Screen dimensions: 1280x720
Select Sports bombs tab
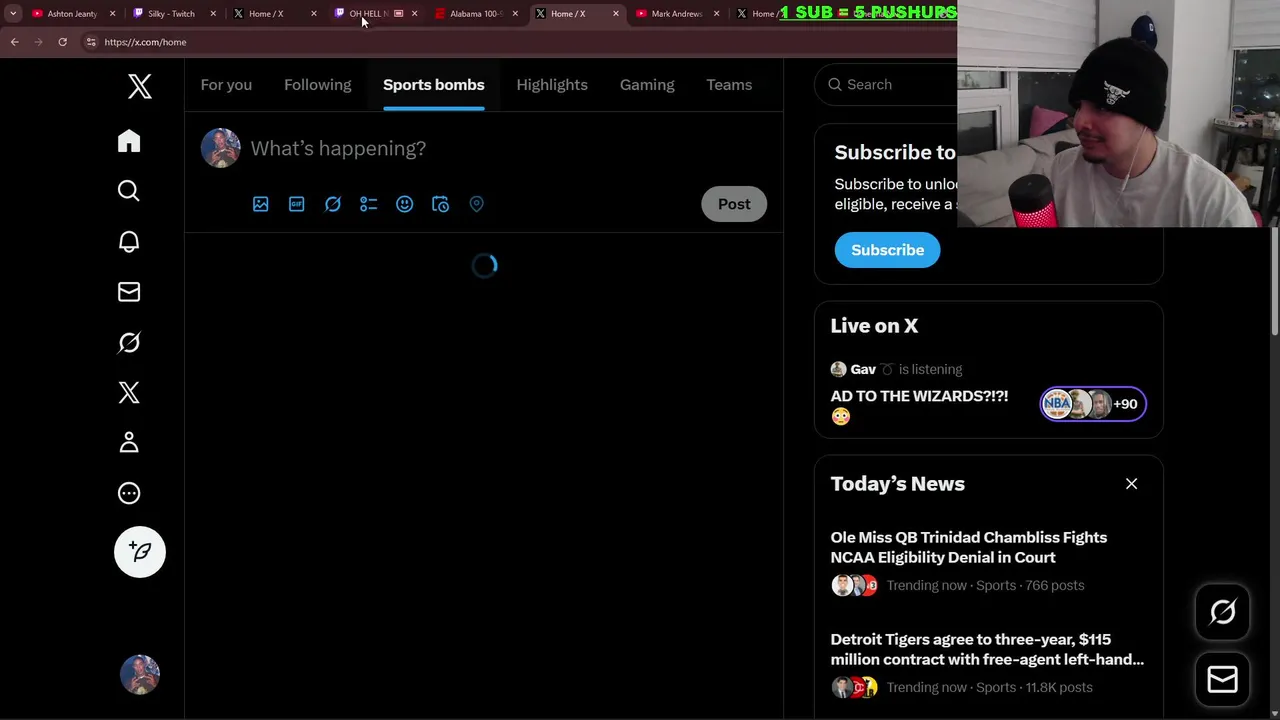434,85
